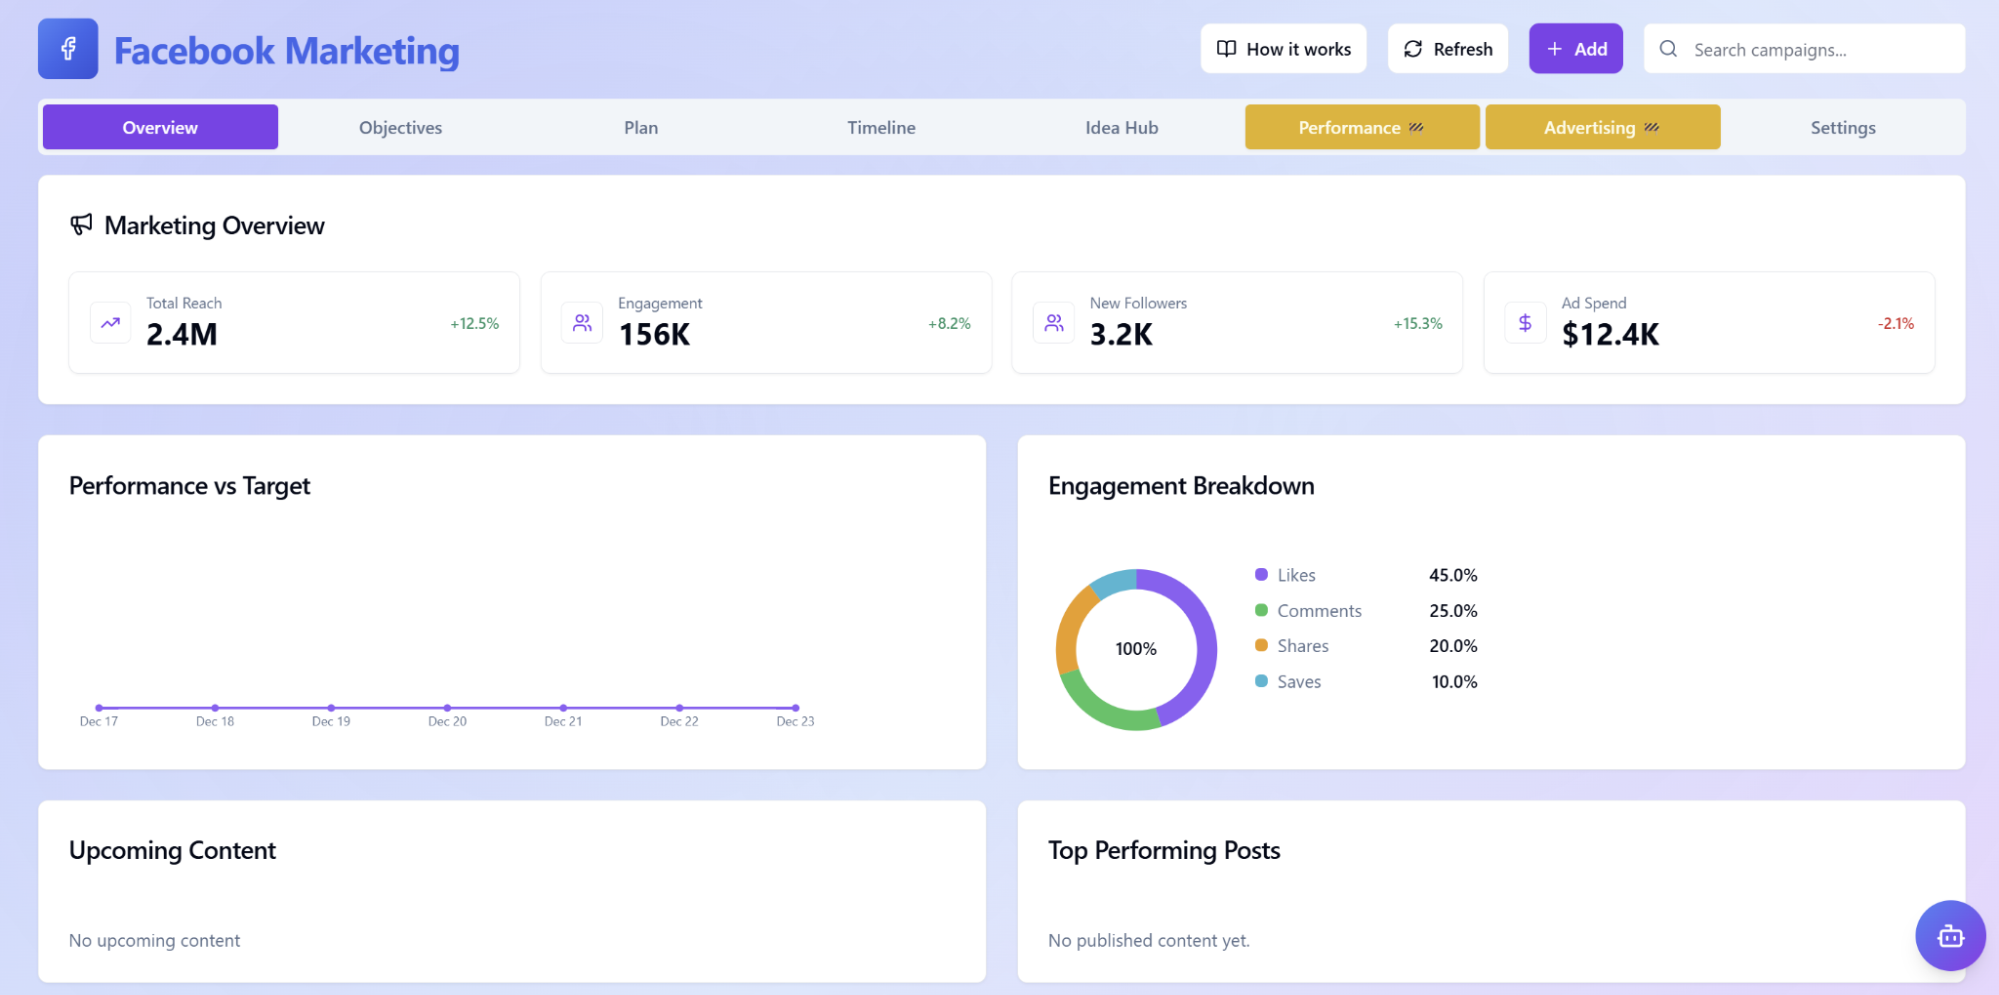Screen dimensions: 1999x995
Task: Switch to the Performance tab
Action: 1362,127
